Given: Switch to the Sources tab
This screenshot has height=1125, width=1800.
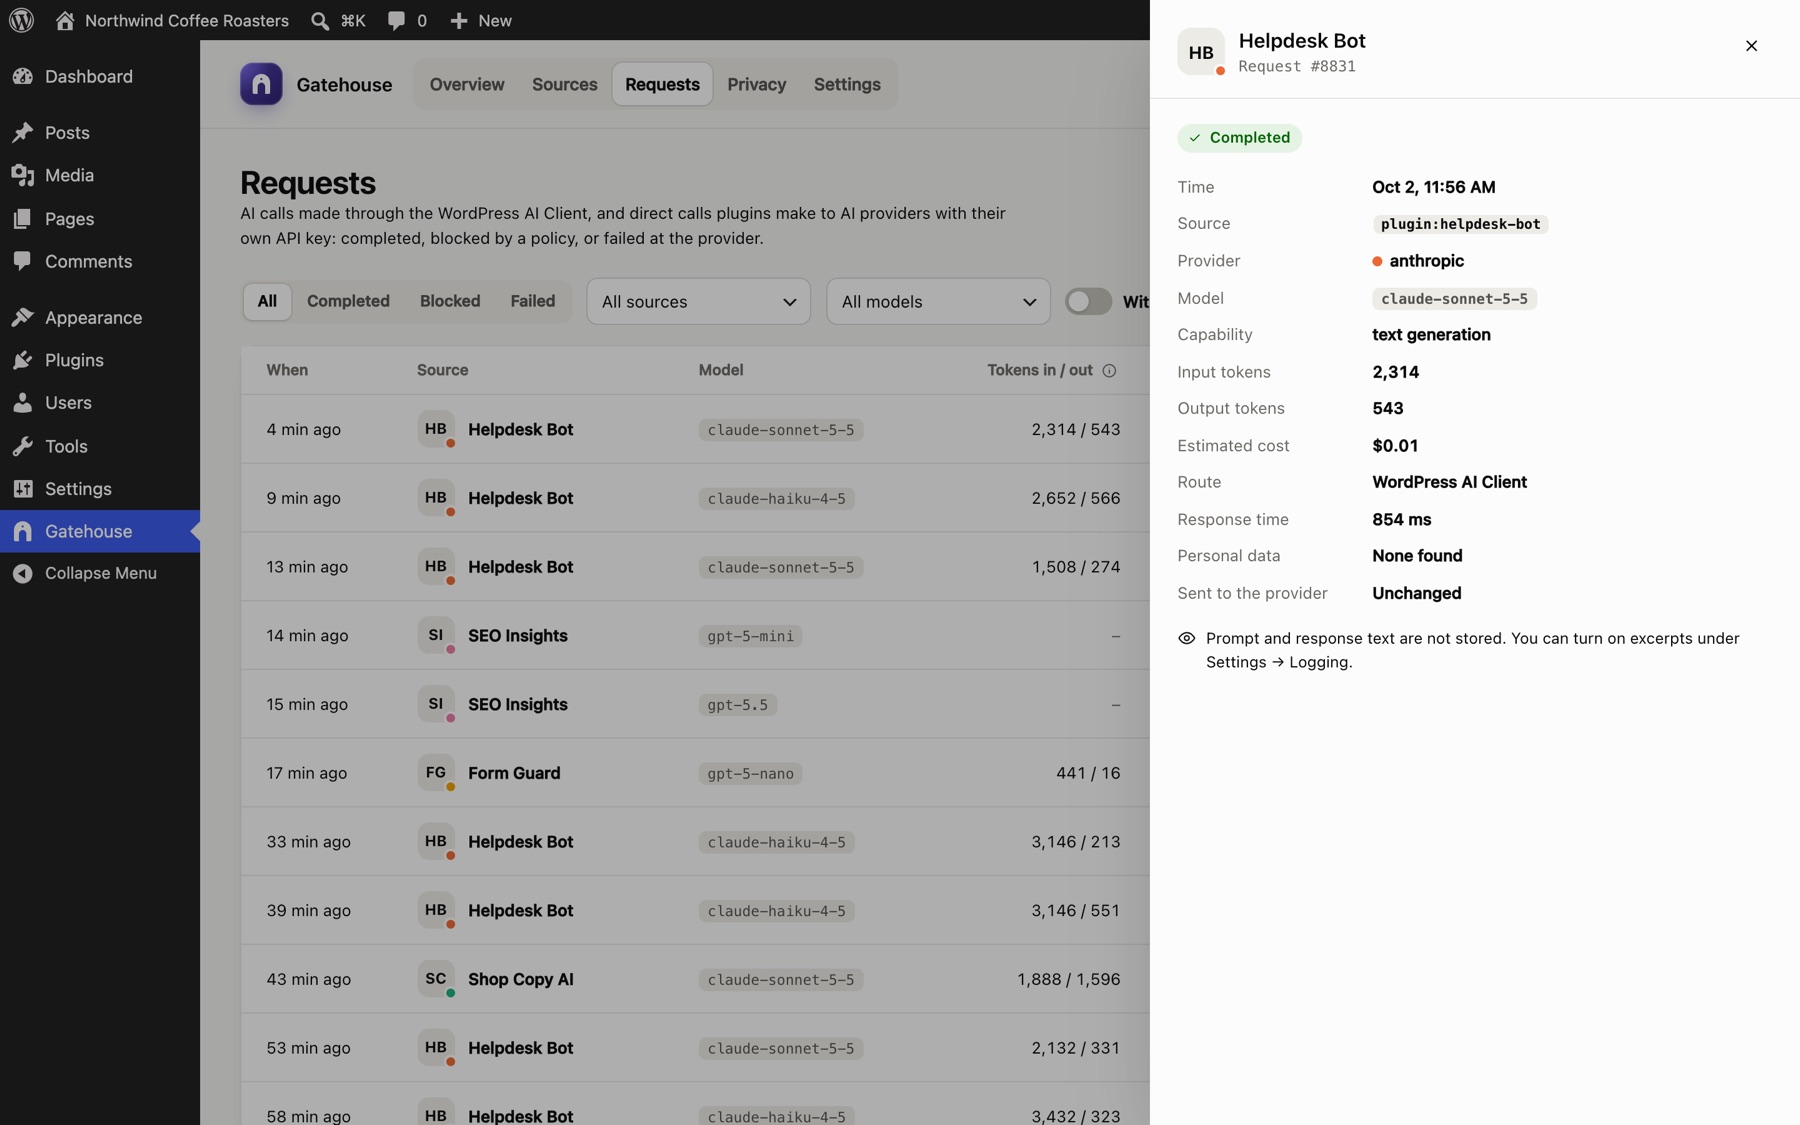Looking at the screenshot, I should (565, 84).
